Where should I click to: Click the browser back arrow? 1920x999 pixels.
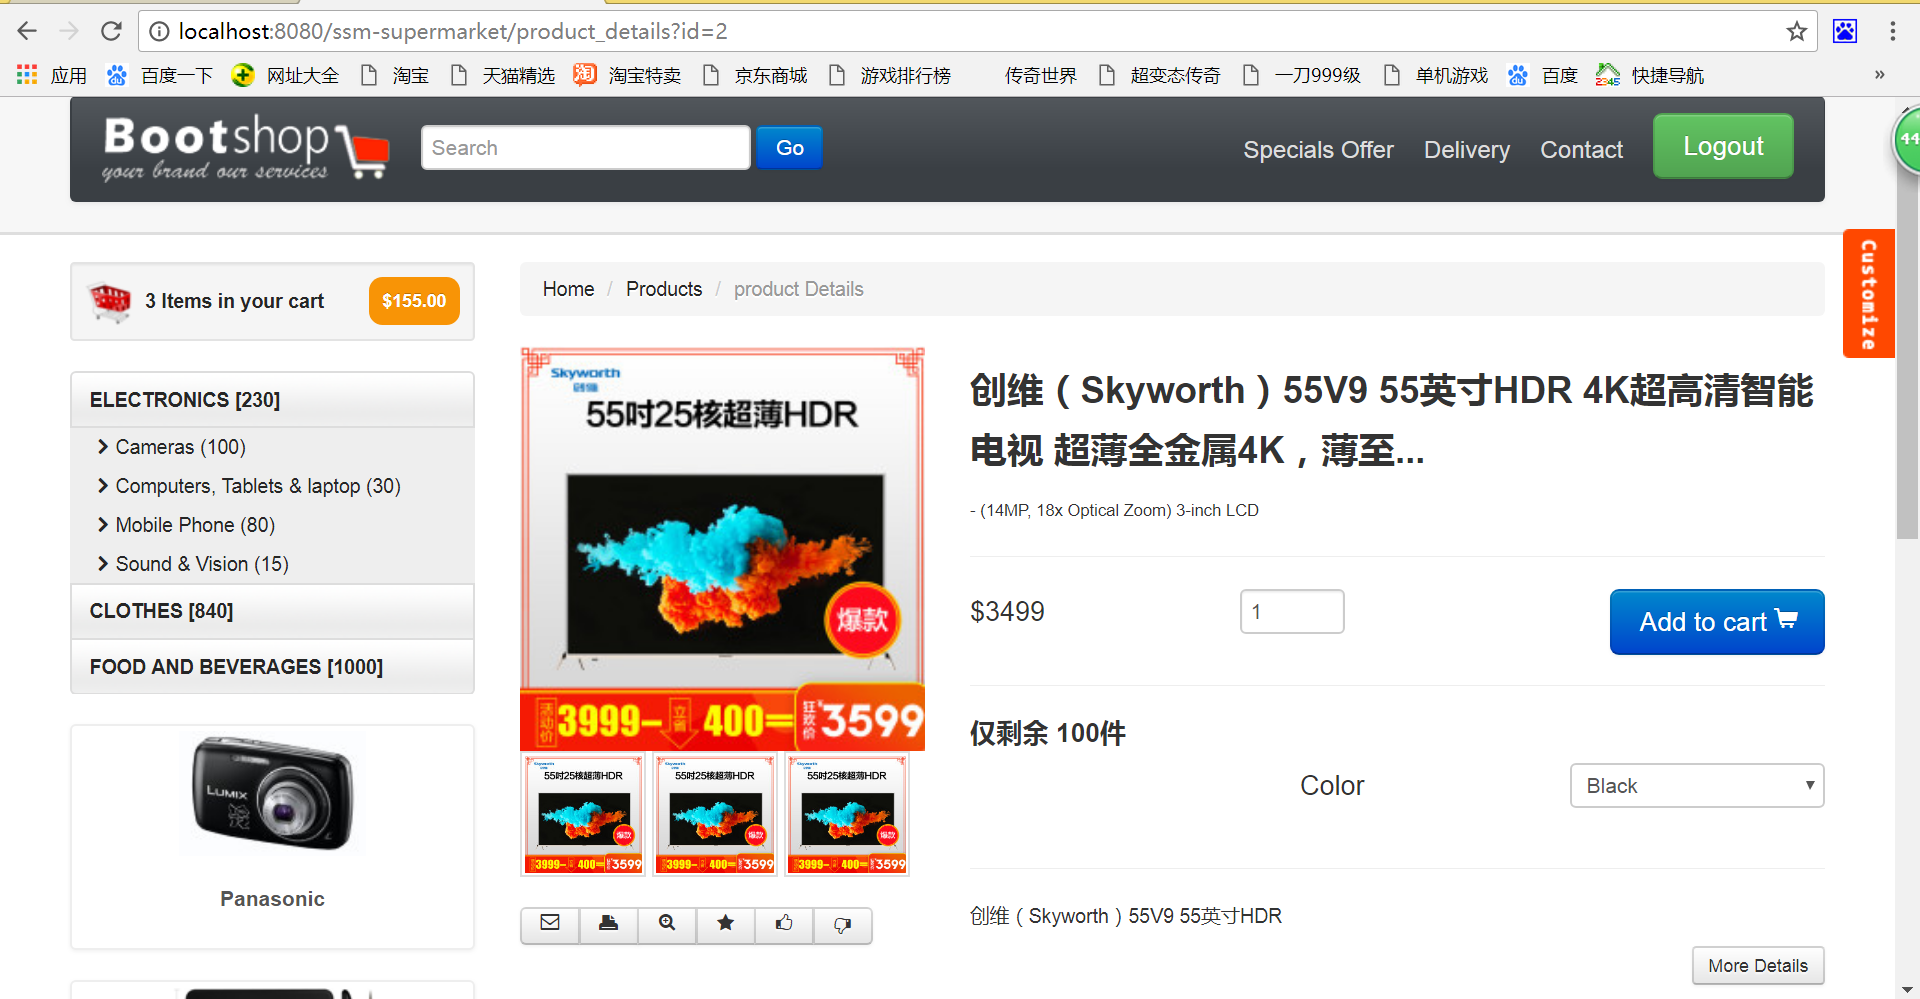point(27,31)
